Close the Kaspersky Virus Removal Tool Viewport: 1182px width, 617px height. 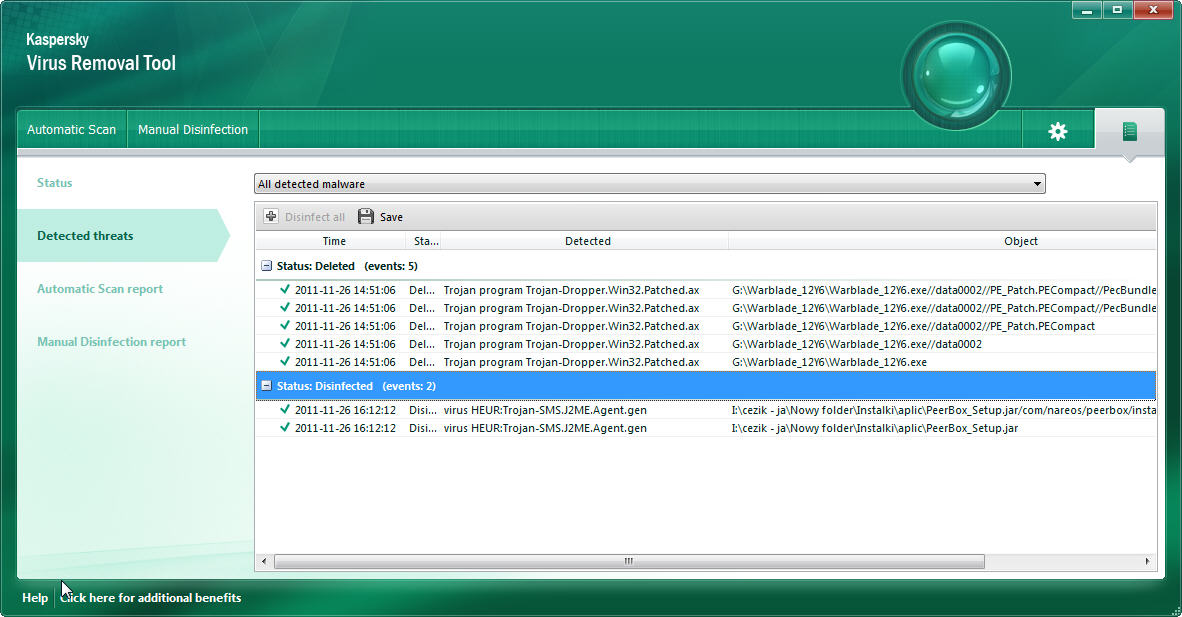pyautogui.click(x=1153, y=10)
